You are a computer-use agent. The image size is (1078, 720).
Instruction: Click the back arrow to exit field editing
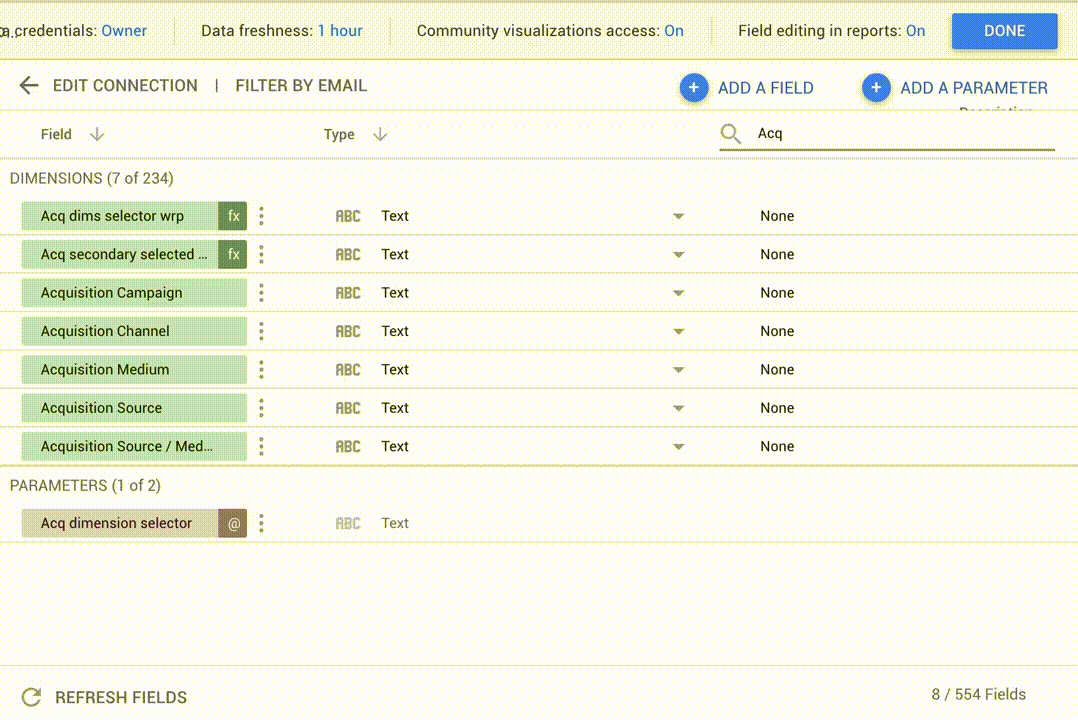pos(29,85)
